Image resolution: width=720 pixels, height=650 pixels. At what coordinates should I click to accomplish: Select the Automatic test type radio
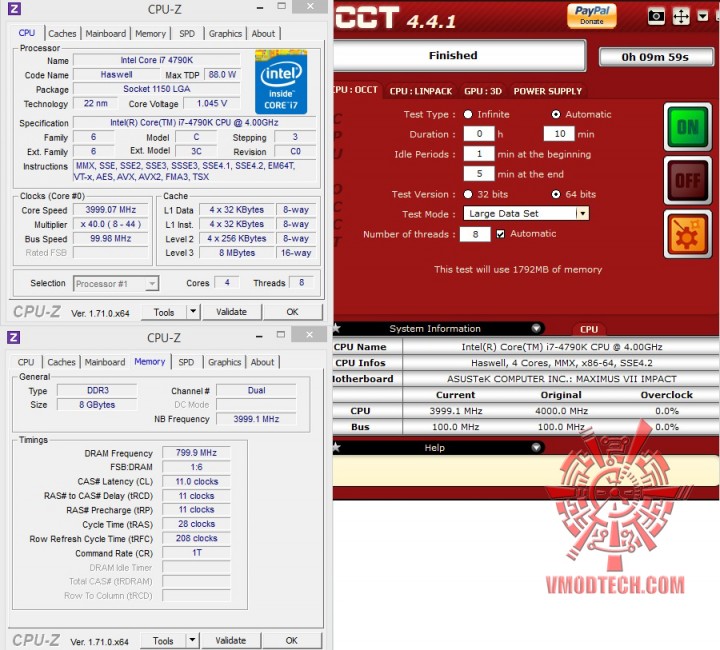pyautogui.click(x=556, y=114)
